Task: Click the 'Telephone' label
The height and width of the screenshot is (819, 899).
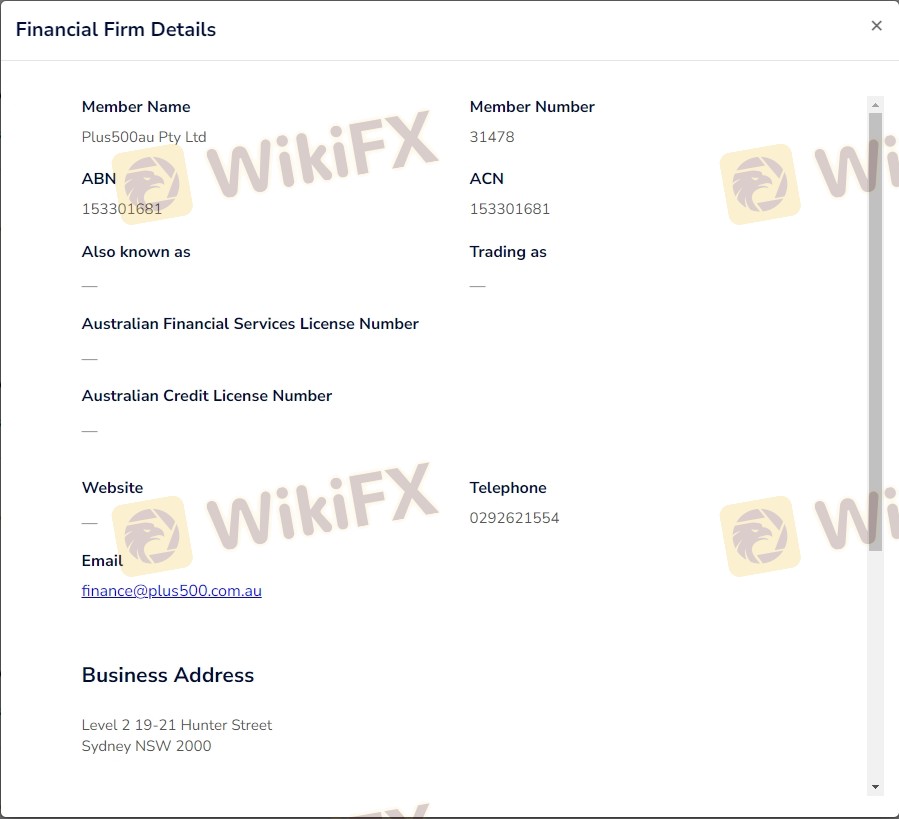Action: (508, 488)
